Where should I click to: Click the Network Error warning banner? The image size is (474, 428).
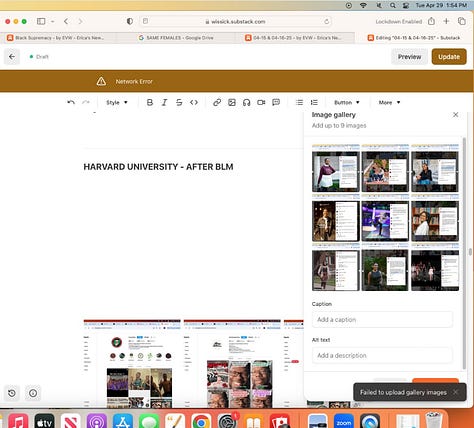[237, 81]
